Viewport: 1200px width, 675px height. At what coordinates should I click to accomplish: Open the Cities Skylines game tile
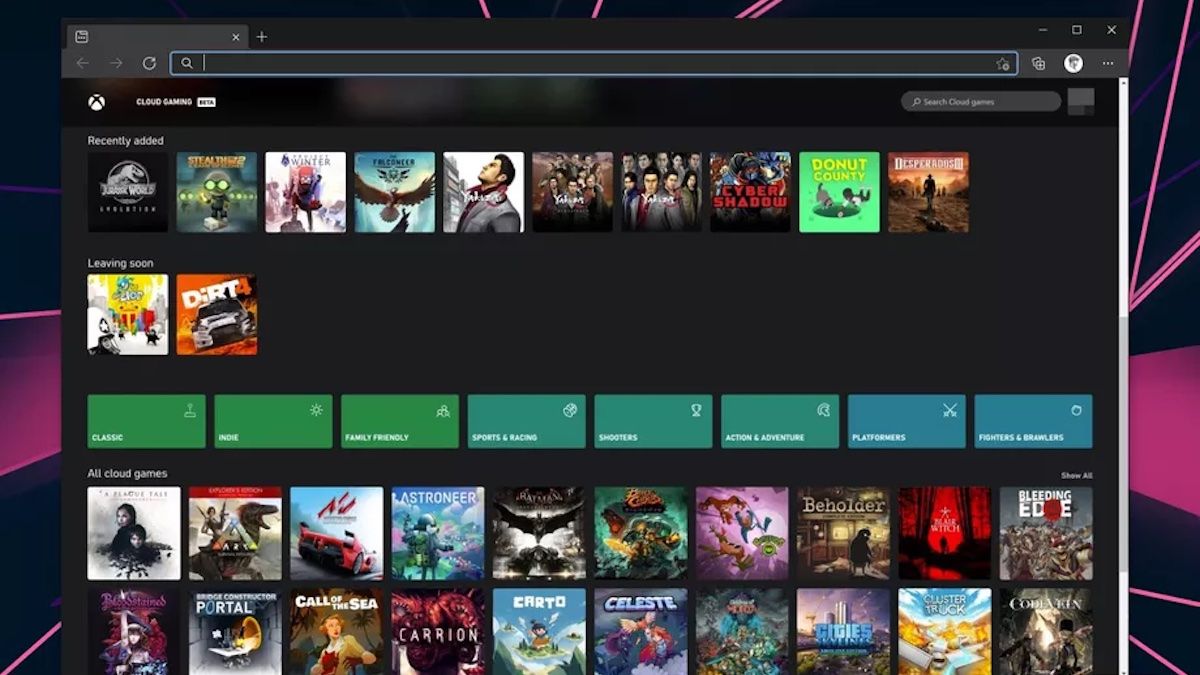(843, 631)
